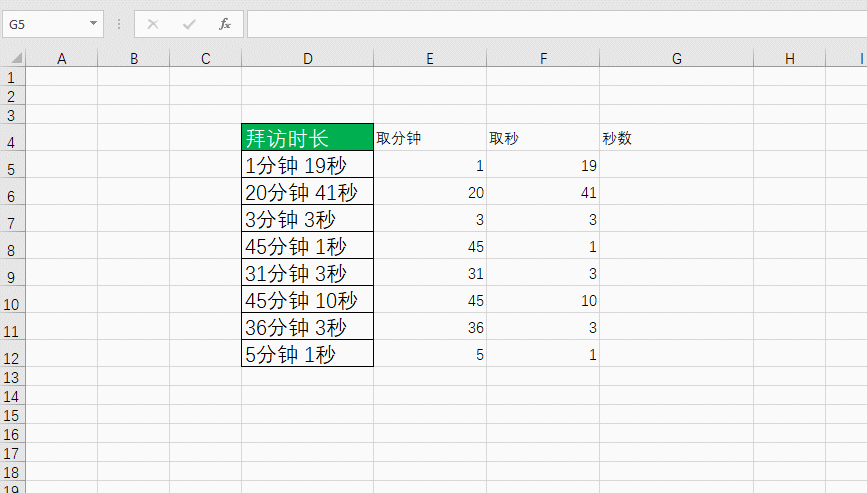
Task: Click the Cancel (X) formula bar icon
Action: tap(153, 24)
